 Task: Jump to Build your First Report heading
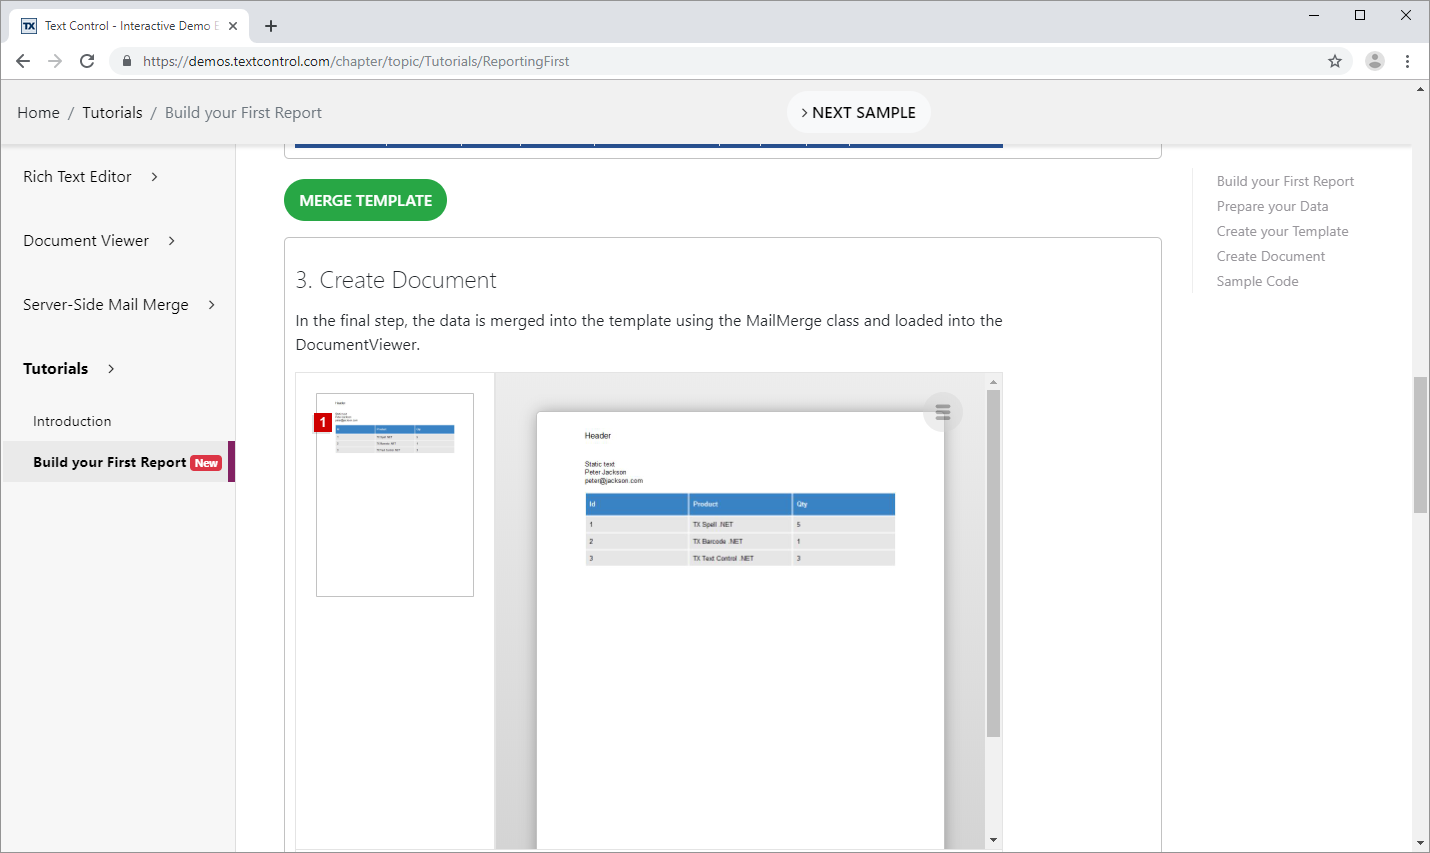[x=1285, y=181]
